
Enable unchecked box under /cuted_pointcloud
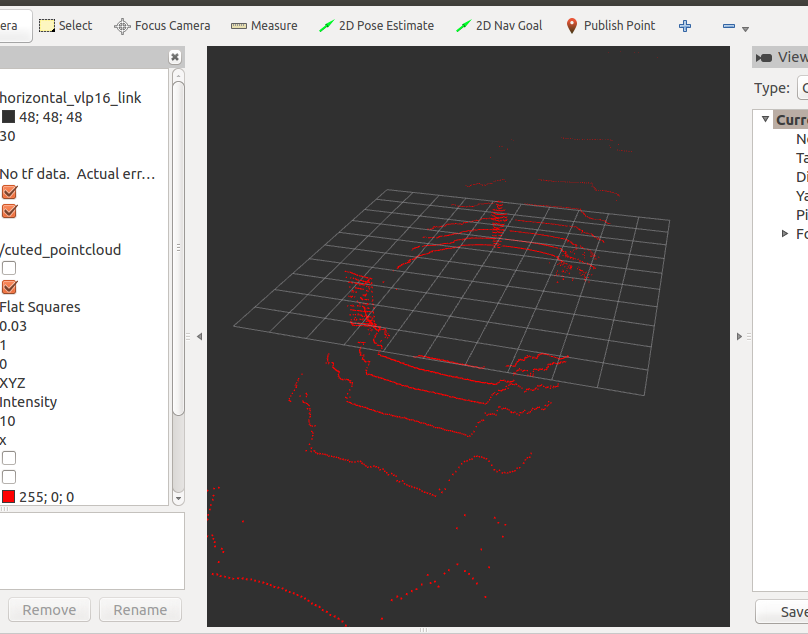tap(9, 268)
